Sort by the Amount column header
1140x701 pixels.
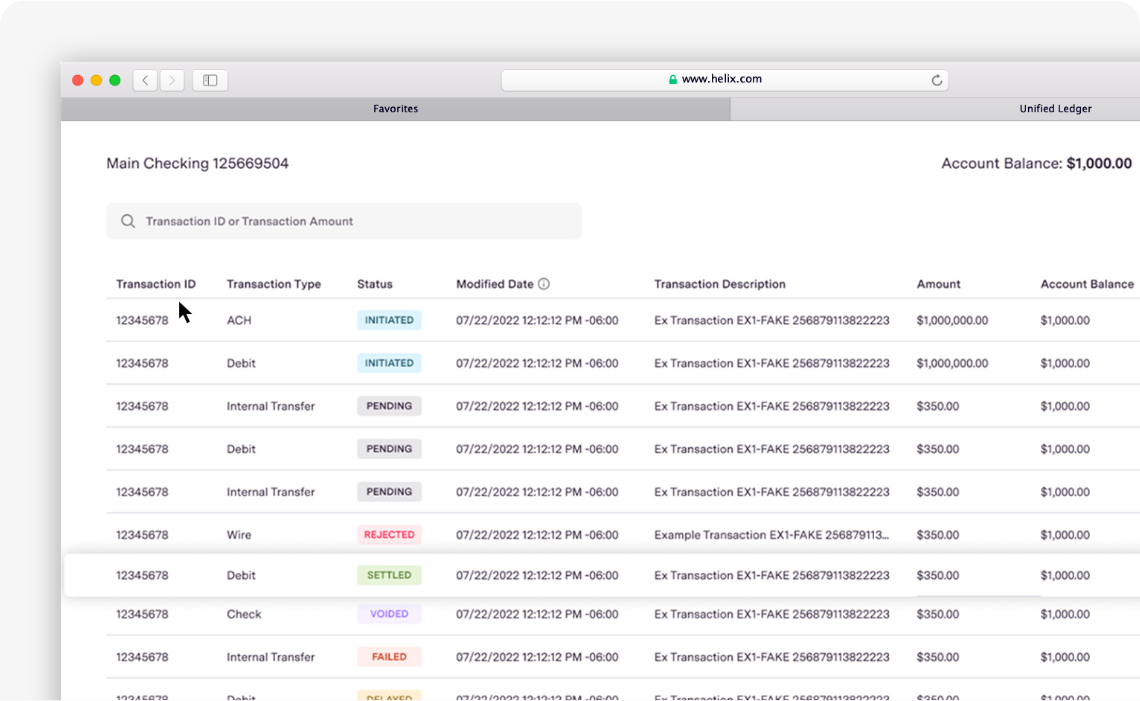pyautogui.click(x=938, y=283)
